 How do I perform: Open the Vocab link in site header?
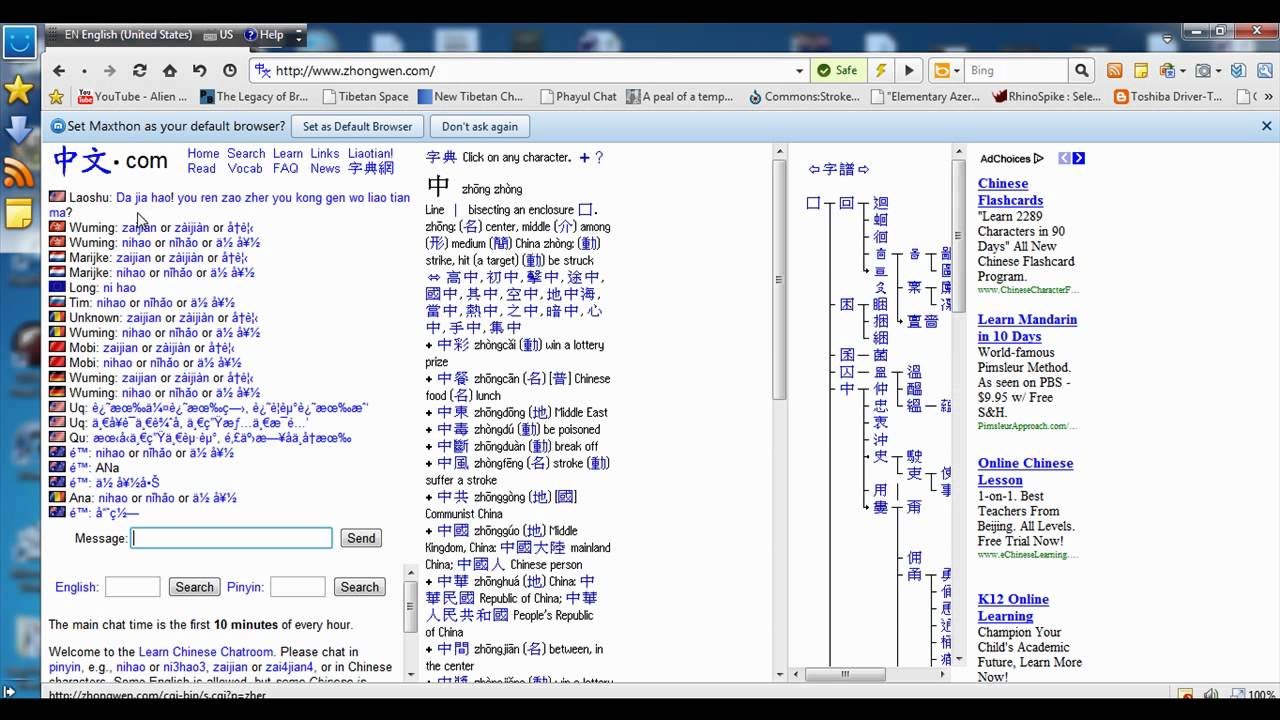pyautogui.click(x=245, y=169)
